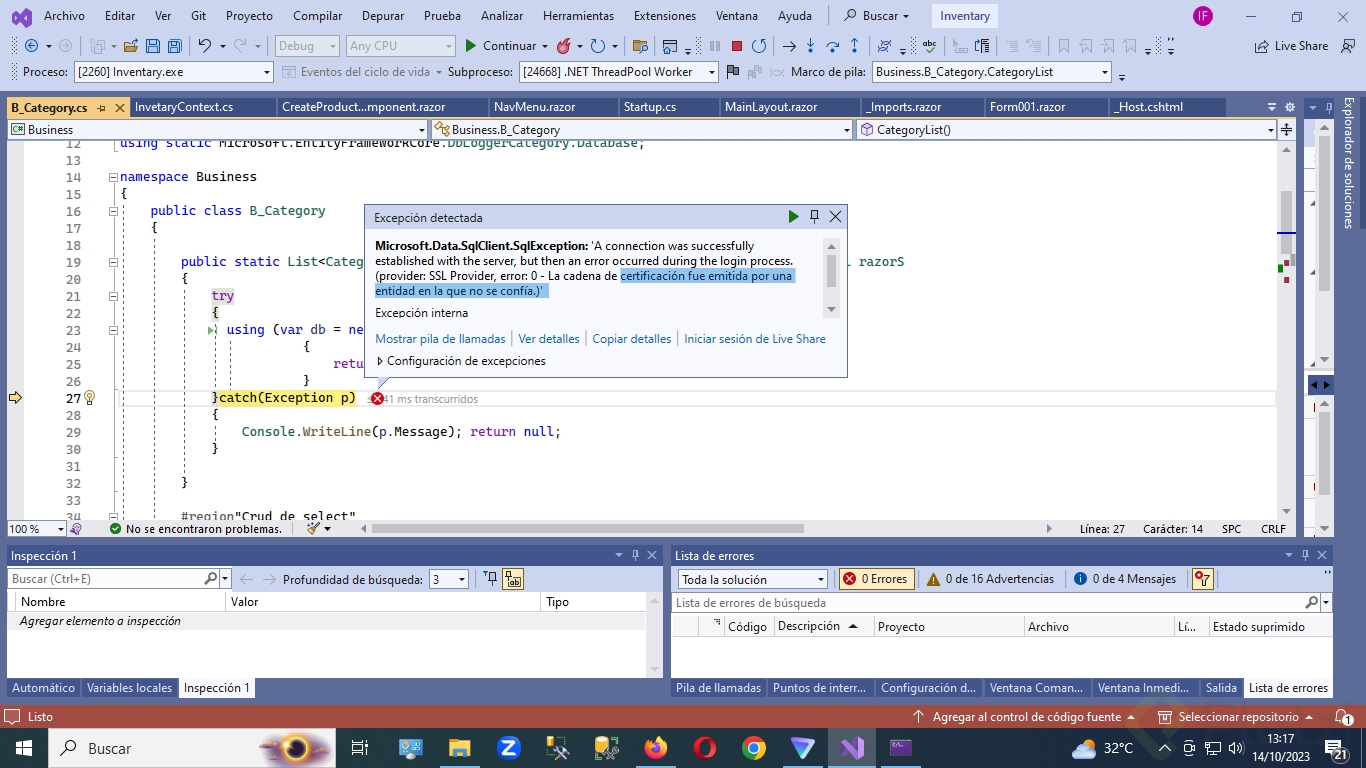1366x768 pixels.
Task: Open the Marco de pila dropdown
Action: click(x=1104, y=72)
